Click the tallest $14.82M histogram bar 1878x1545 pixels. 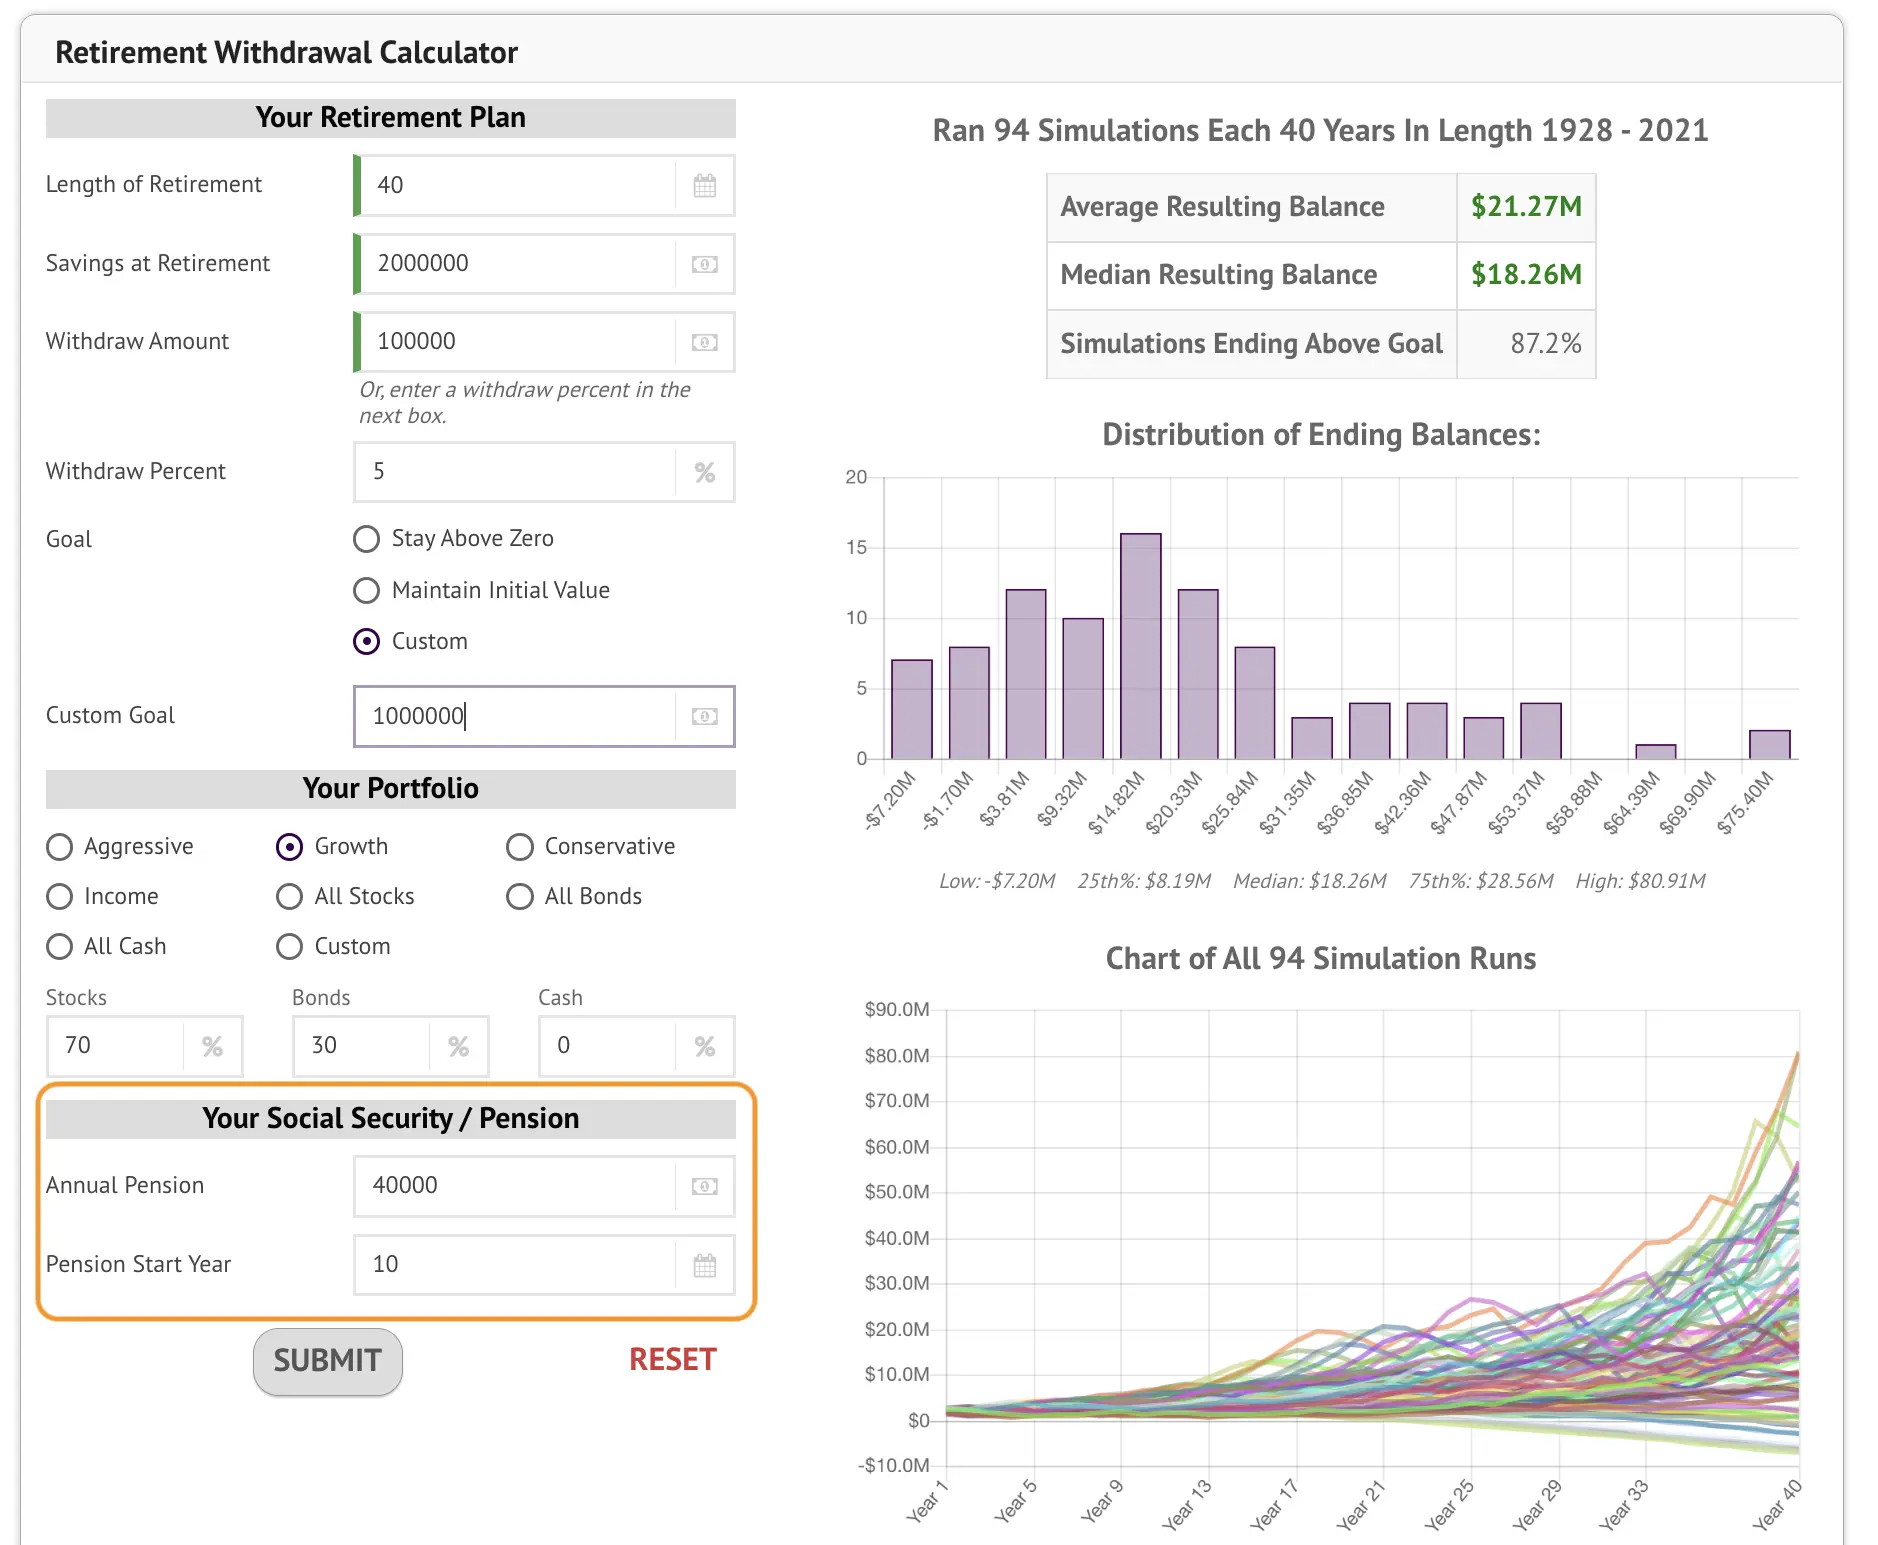[x=1141, y=646]
